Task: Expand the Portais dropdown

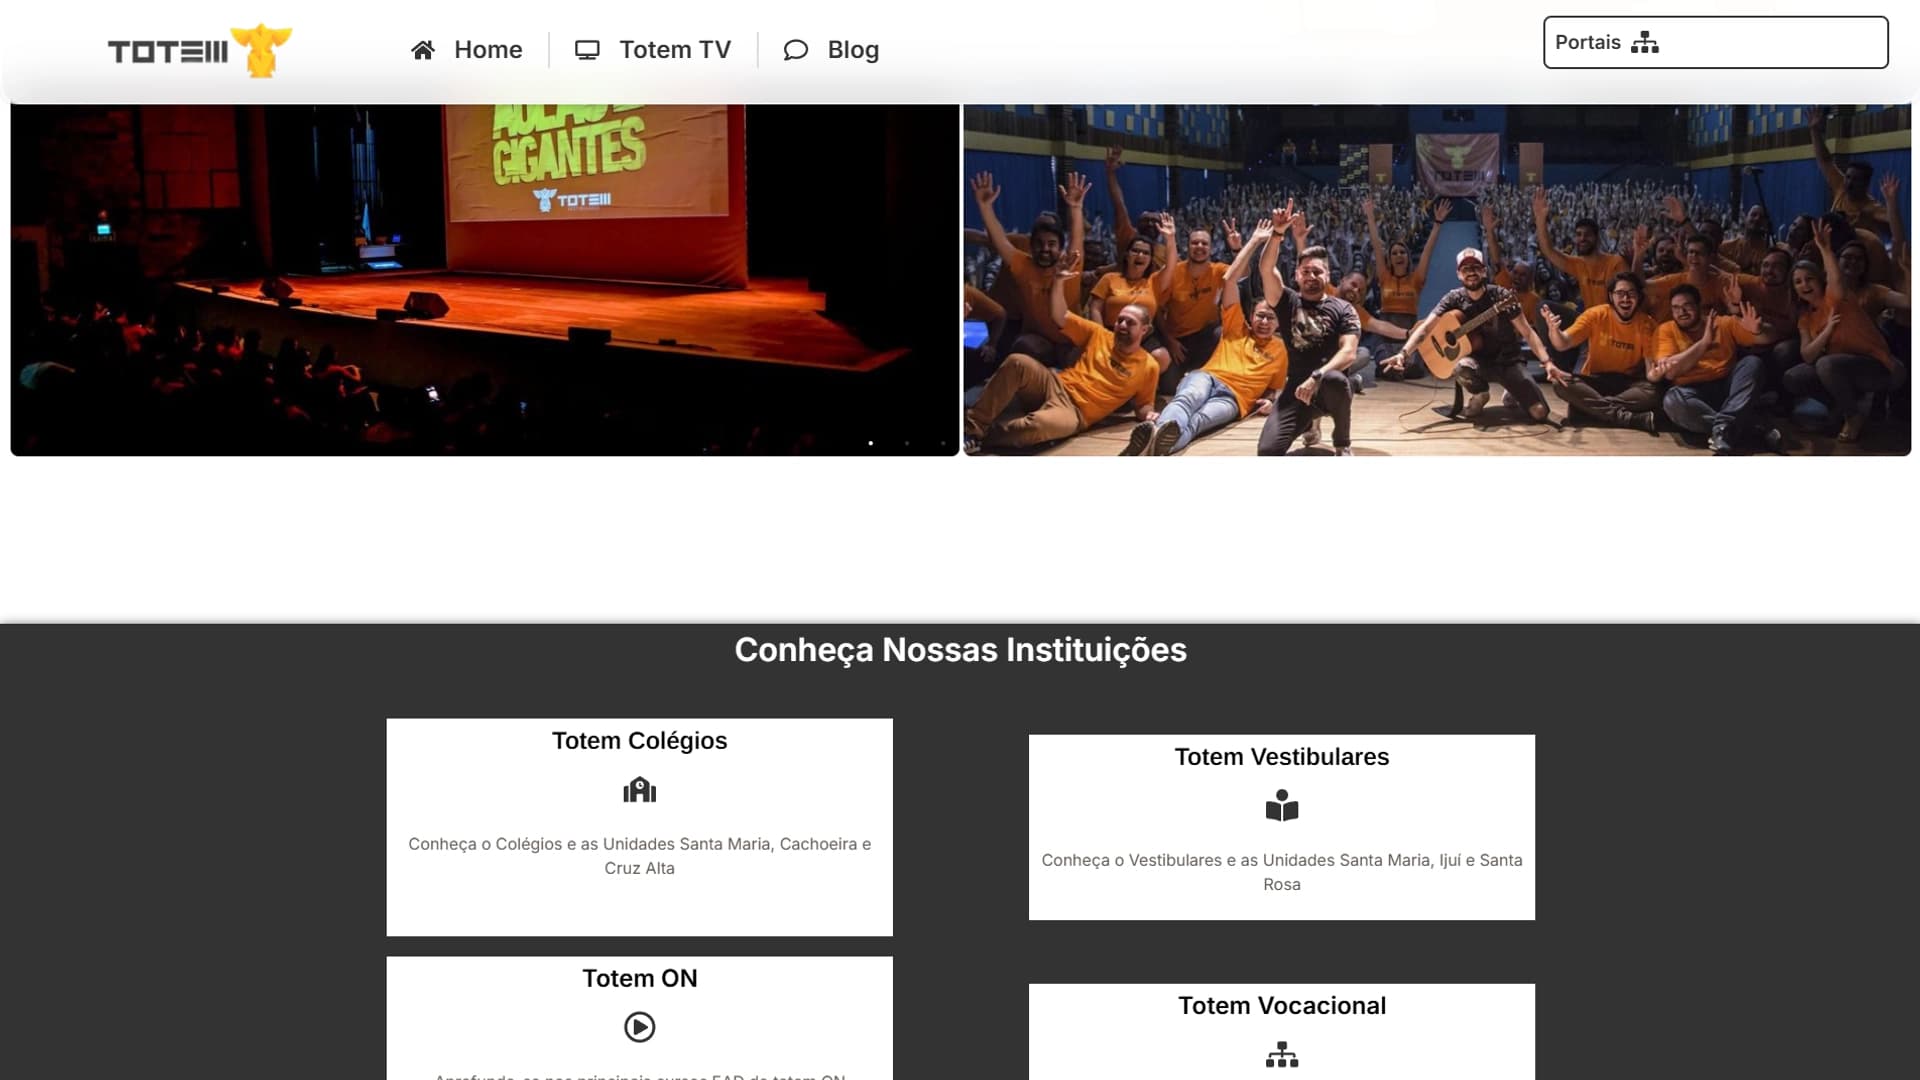Action: pyautogui.click(x=1716, y=42)
